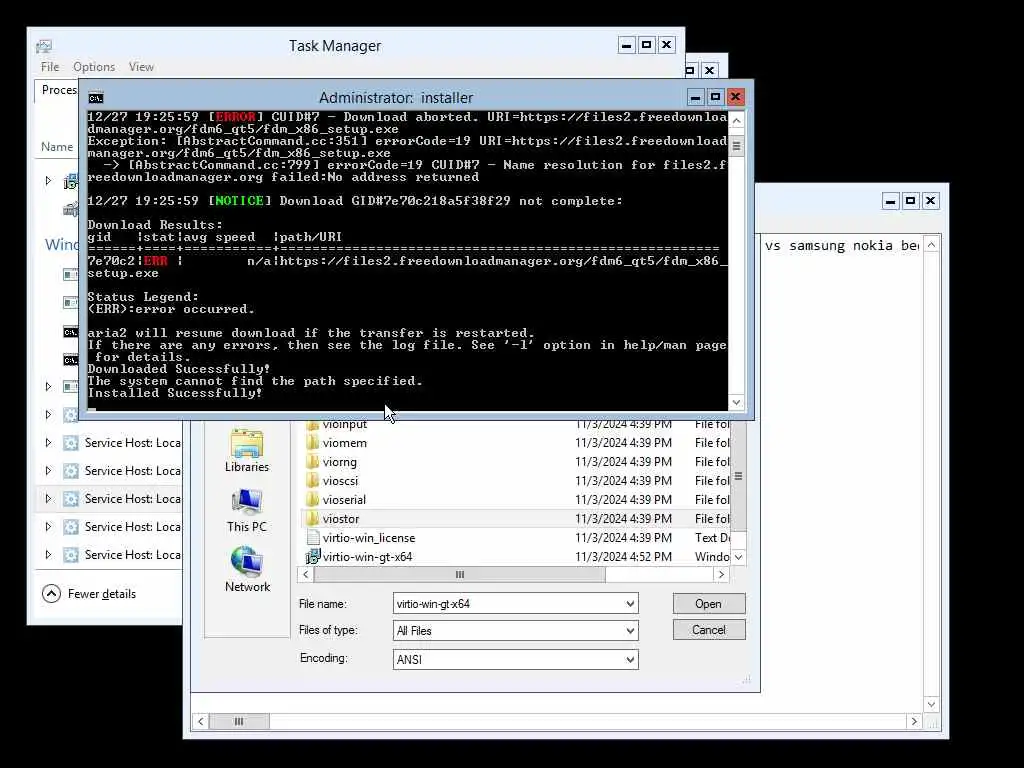Click the Cancel button in file dialog

[709, 630]
